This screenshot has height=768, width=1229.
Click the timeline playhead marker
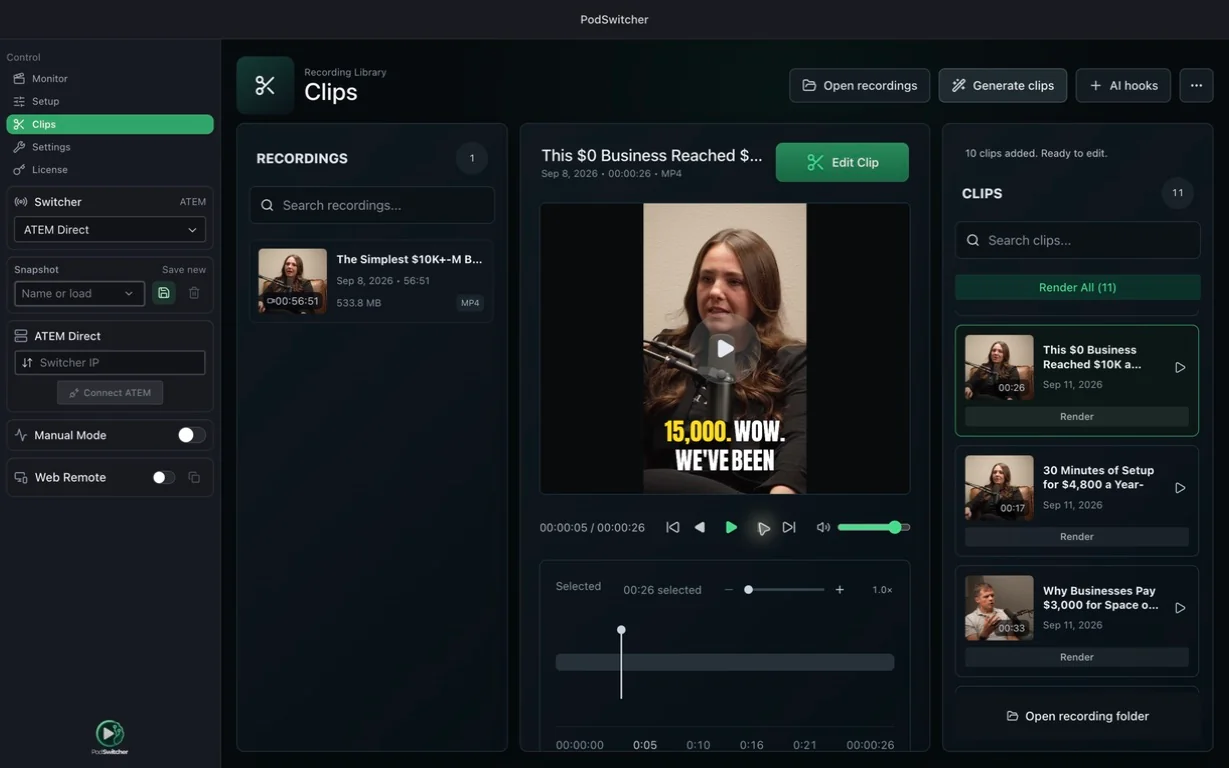point(621,630)
